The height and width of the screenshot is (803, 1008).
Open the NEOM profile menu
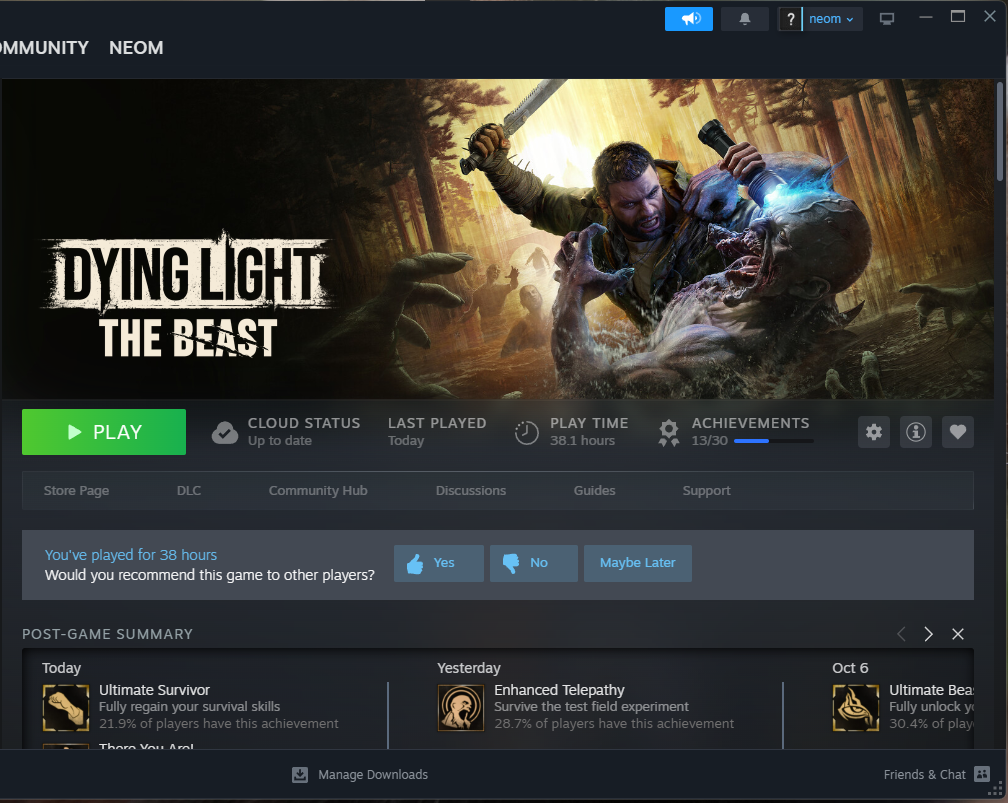click(136, 48)
